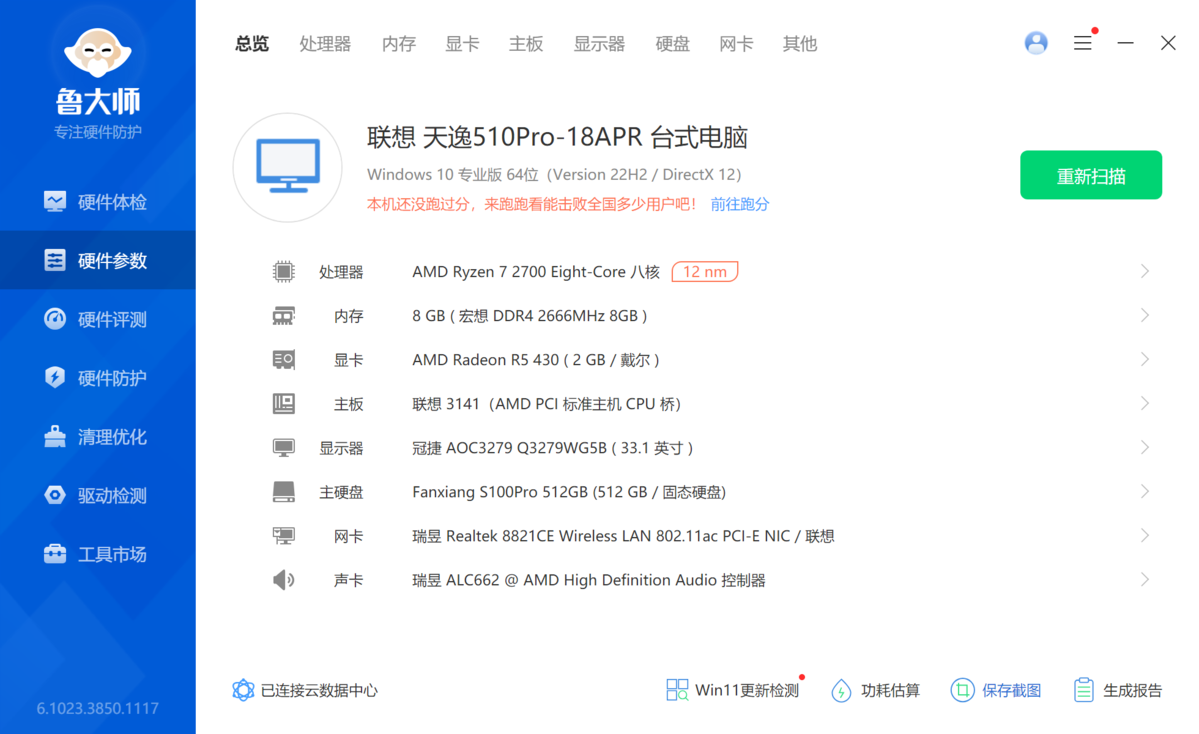Click 冠捷 AOC3279 Q3279WG5B monitor text

pyautogui.click(x=553, y=448)
